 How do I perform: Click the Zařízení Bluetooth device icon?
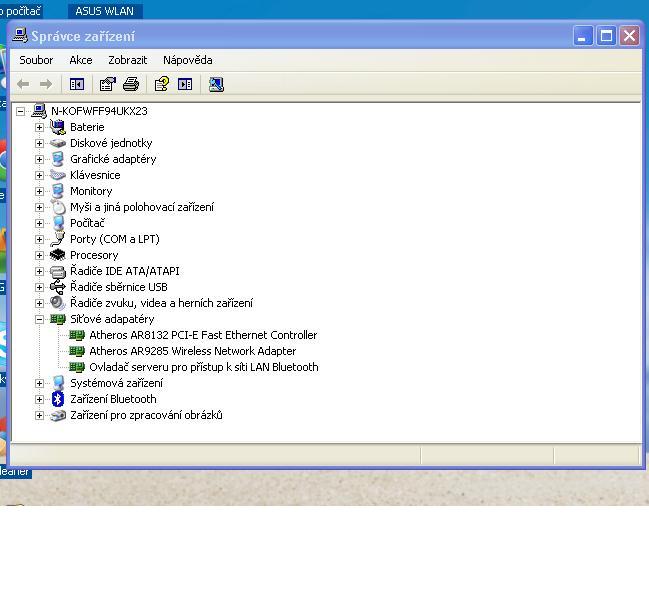coord(58,399)
